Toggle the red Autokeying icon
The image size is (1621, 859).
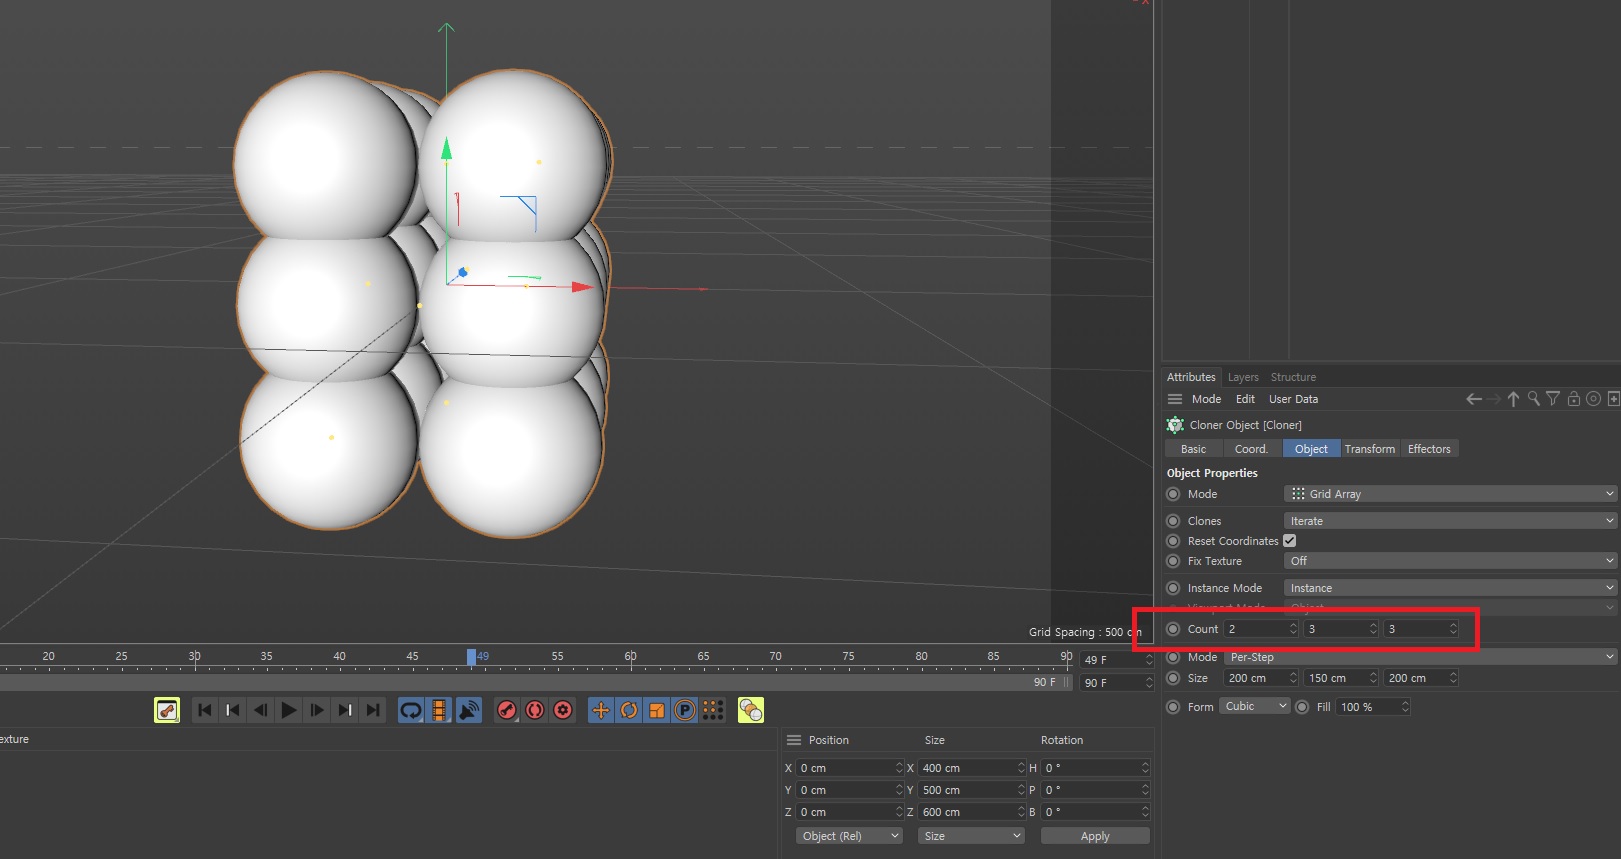pos(535,710)
